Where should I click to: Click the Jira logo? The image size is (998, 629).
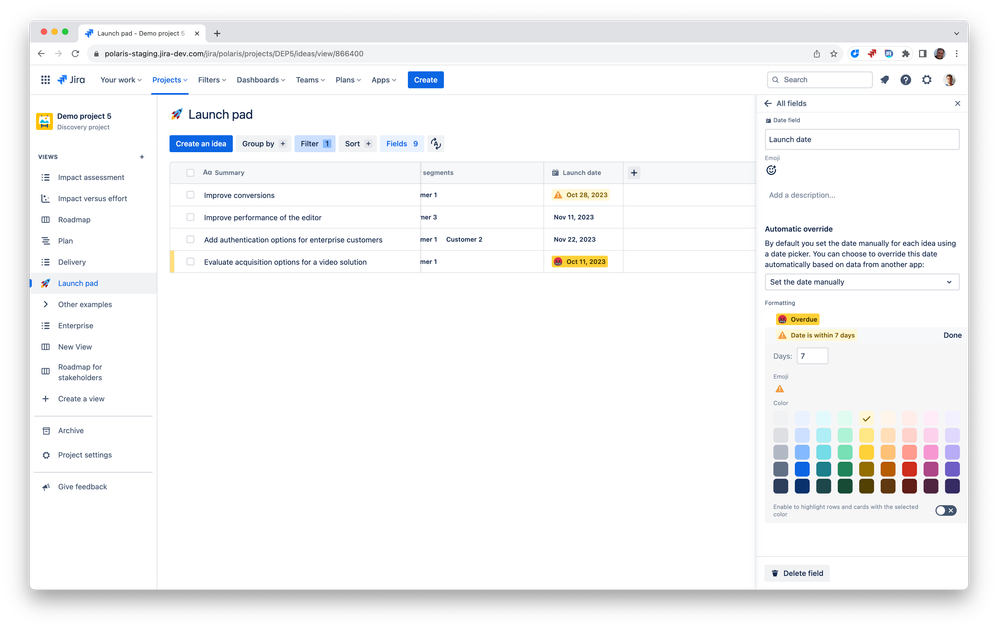tap(71, 80)
